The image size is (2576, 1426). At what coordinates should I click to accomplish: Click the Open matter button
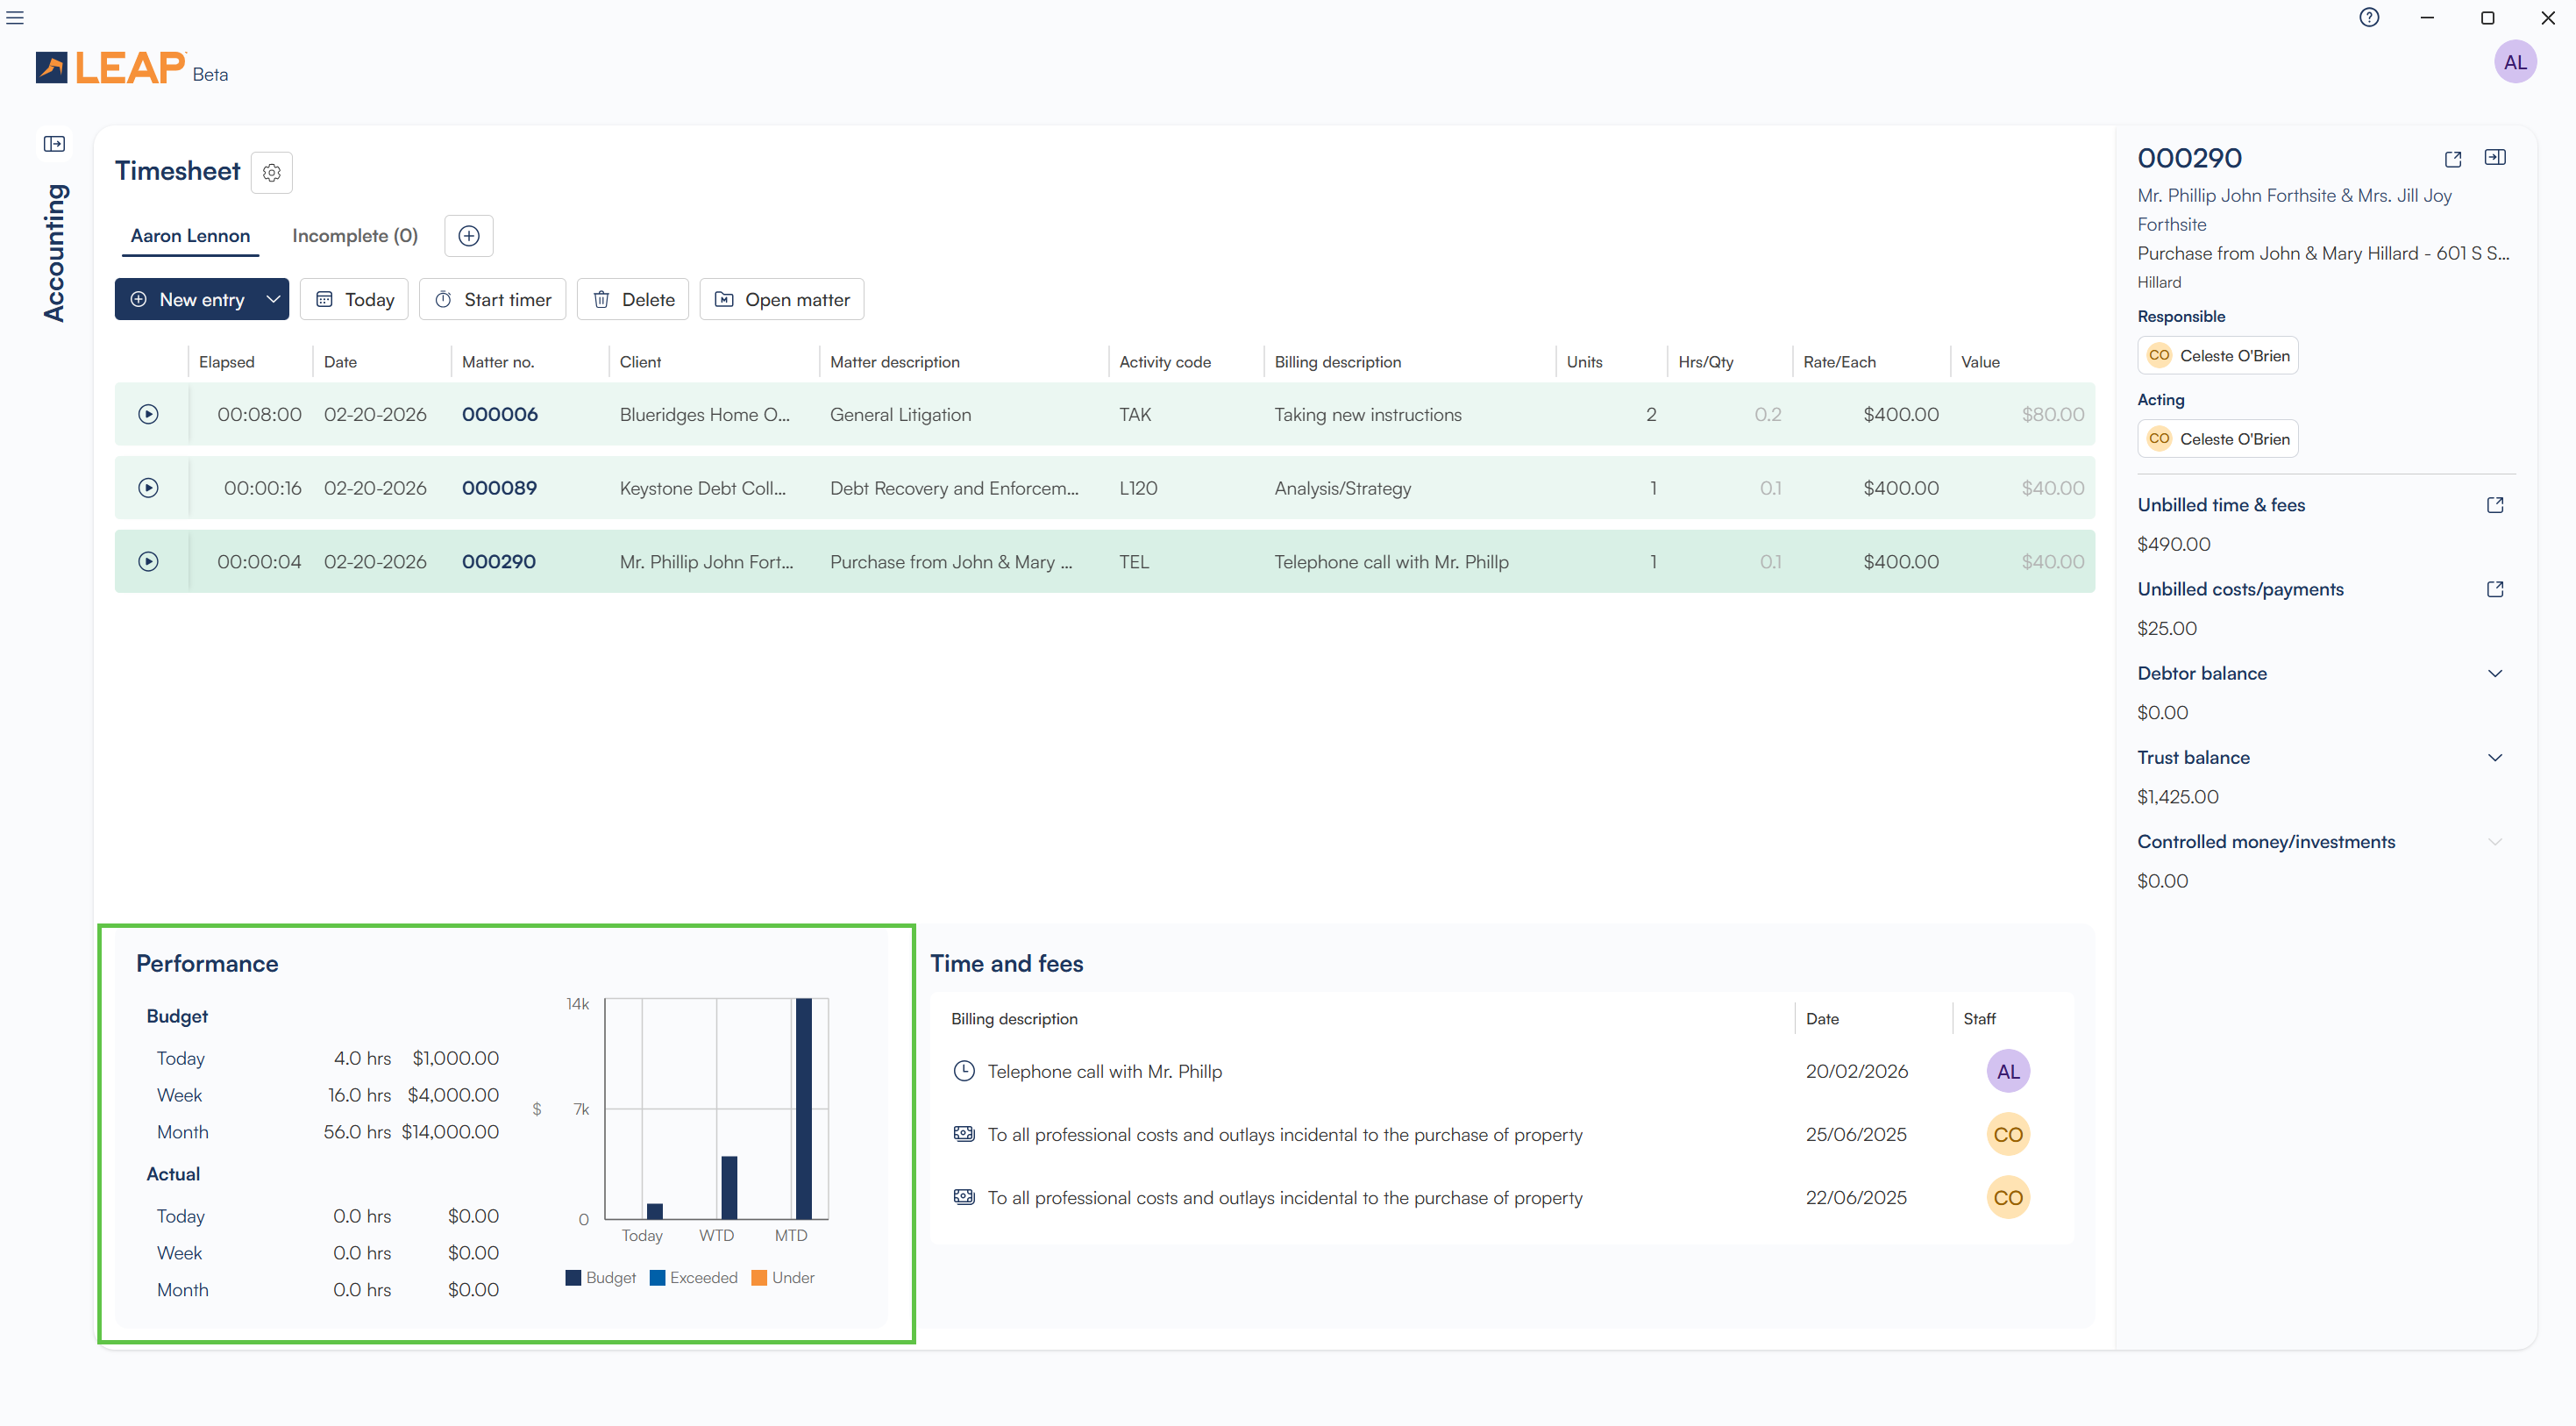point(782,299)
